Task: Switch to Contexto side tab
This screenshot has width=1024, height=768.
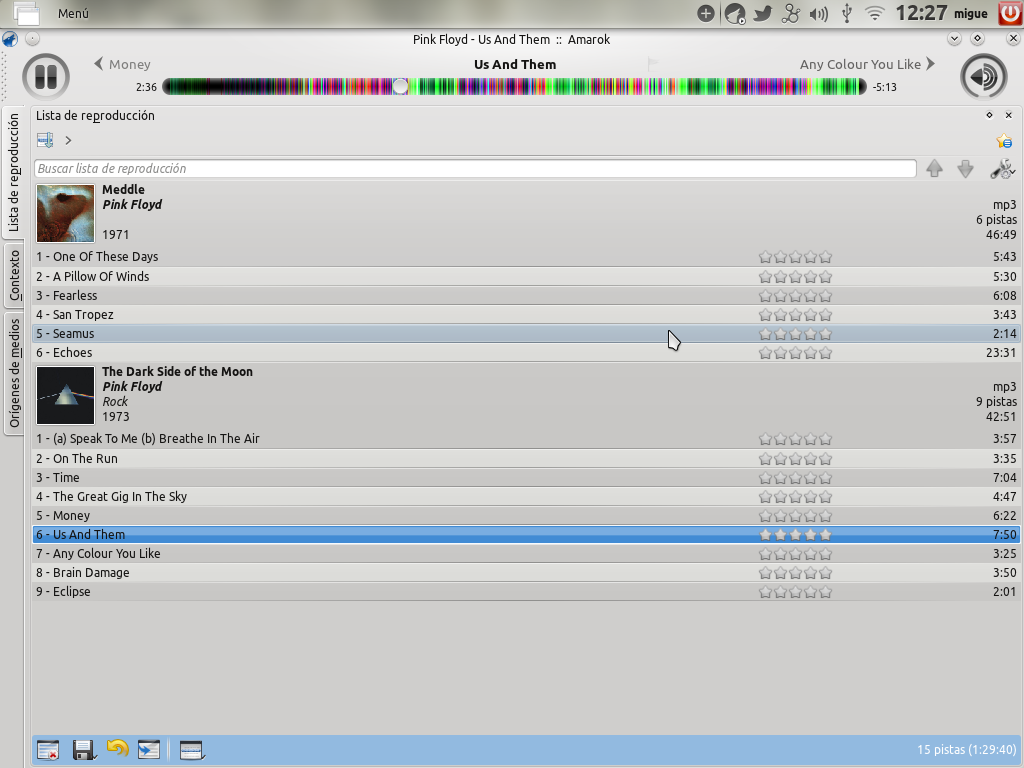Action: 14,274
